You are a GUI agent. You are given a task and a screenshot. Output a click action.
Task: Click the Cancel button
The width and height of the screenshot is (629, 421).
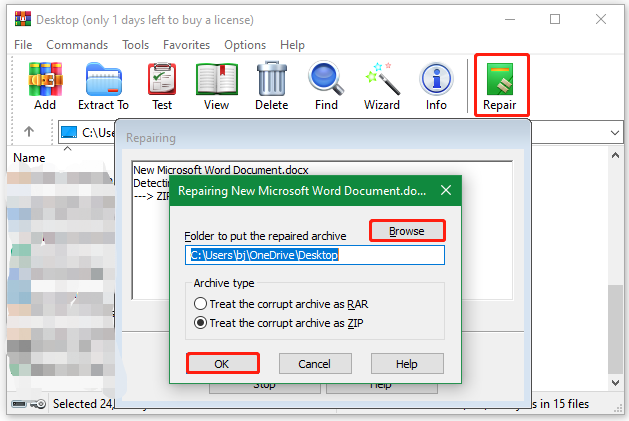tap(315, 364)
